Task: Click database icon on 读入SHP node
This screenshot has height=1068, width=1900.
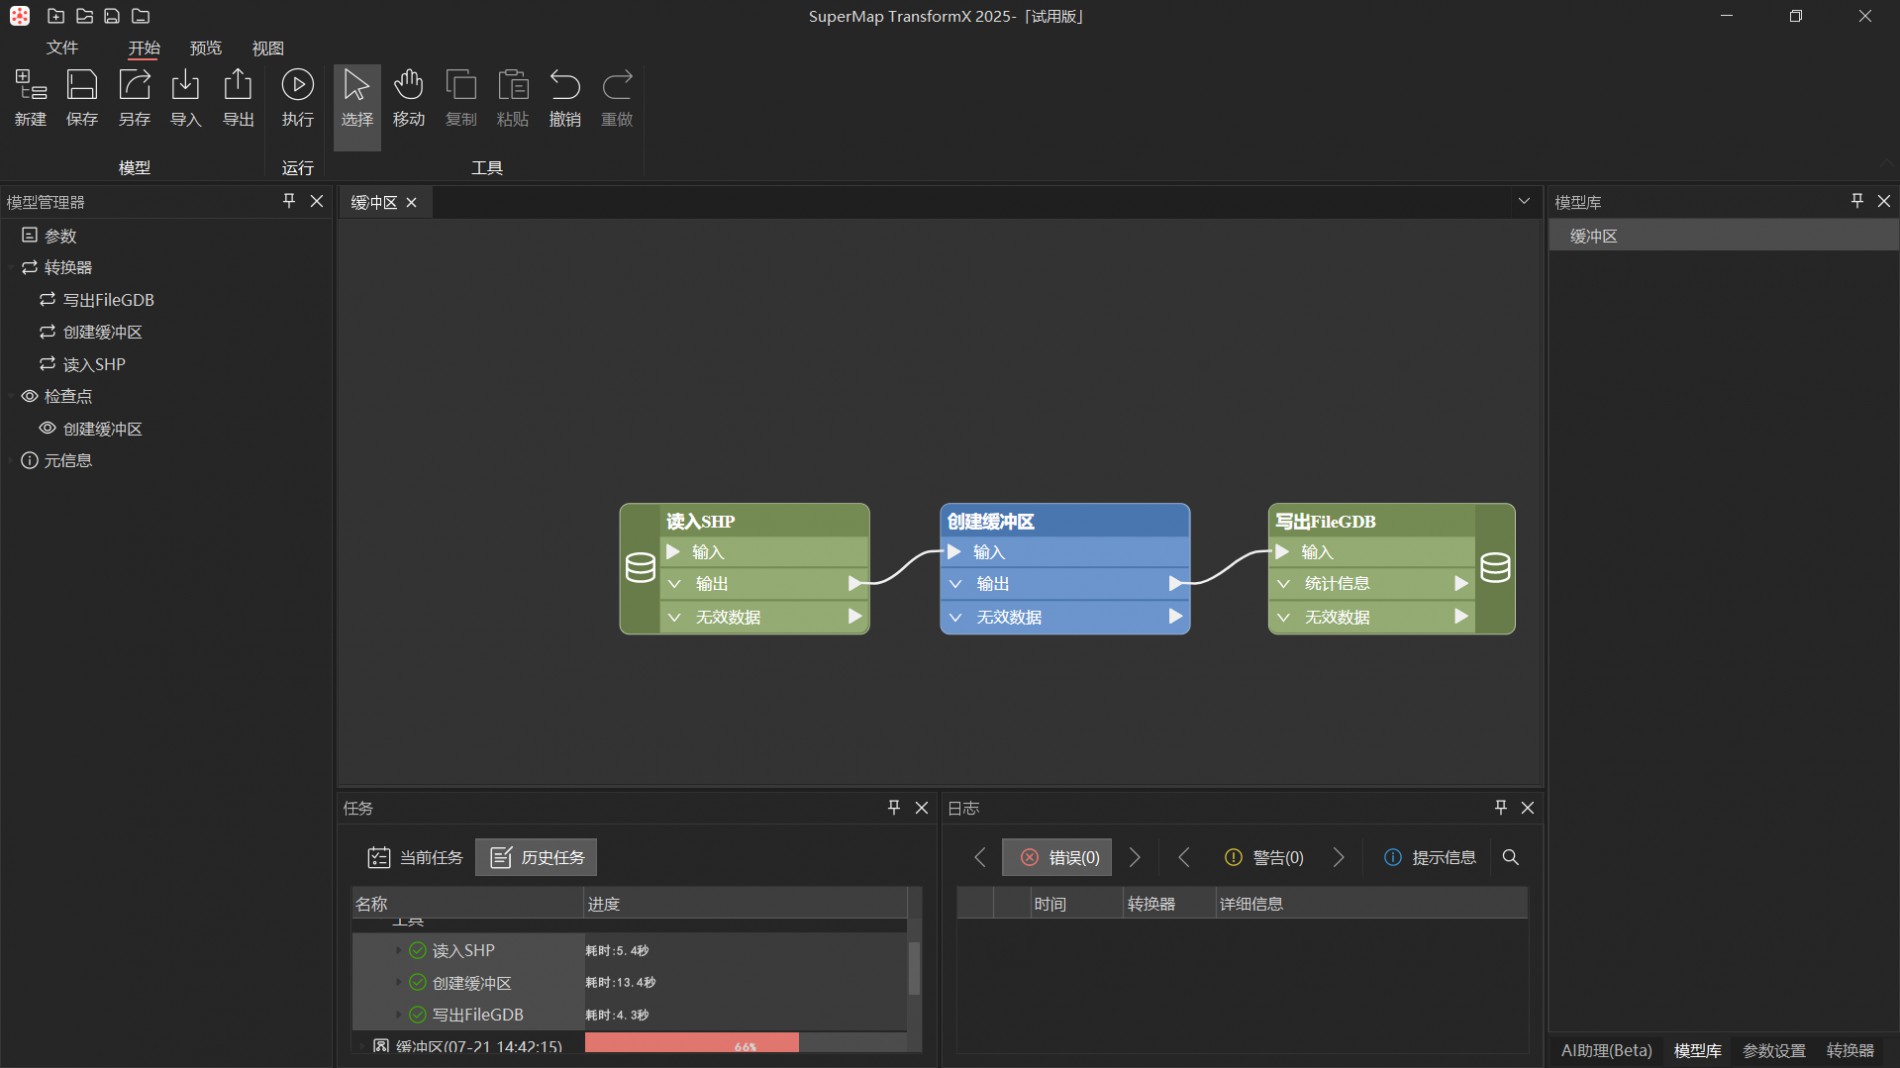Action: click(x=640, y=568)
